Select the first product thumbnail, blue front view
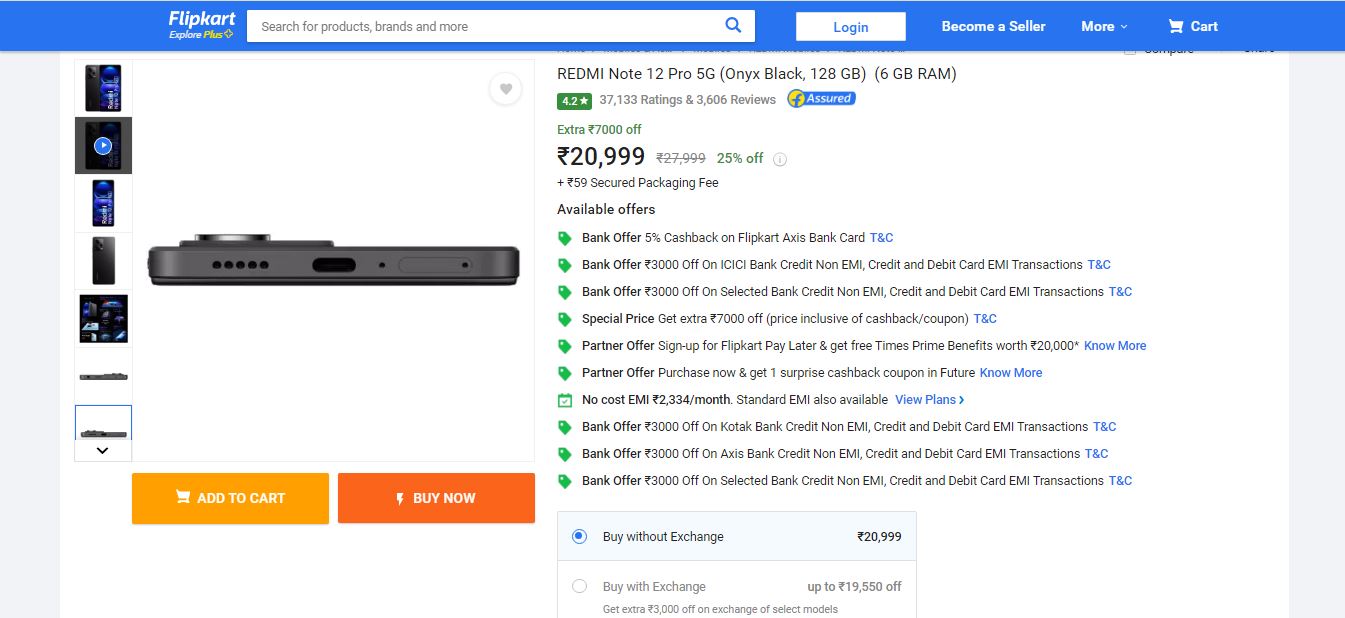Screen dimensions: 1345x618 click(x=103, y=88)
